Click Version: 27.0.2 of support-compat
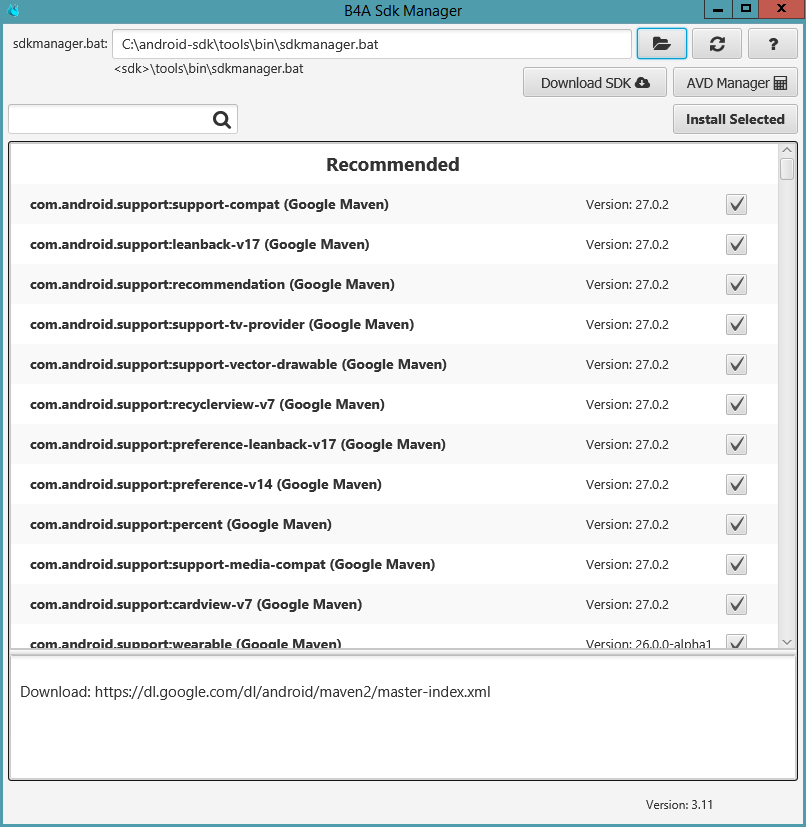Image resolution: width=806 pixels, height=827 pixels. 627,205
